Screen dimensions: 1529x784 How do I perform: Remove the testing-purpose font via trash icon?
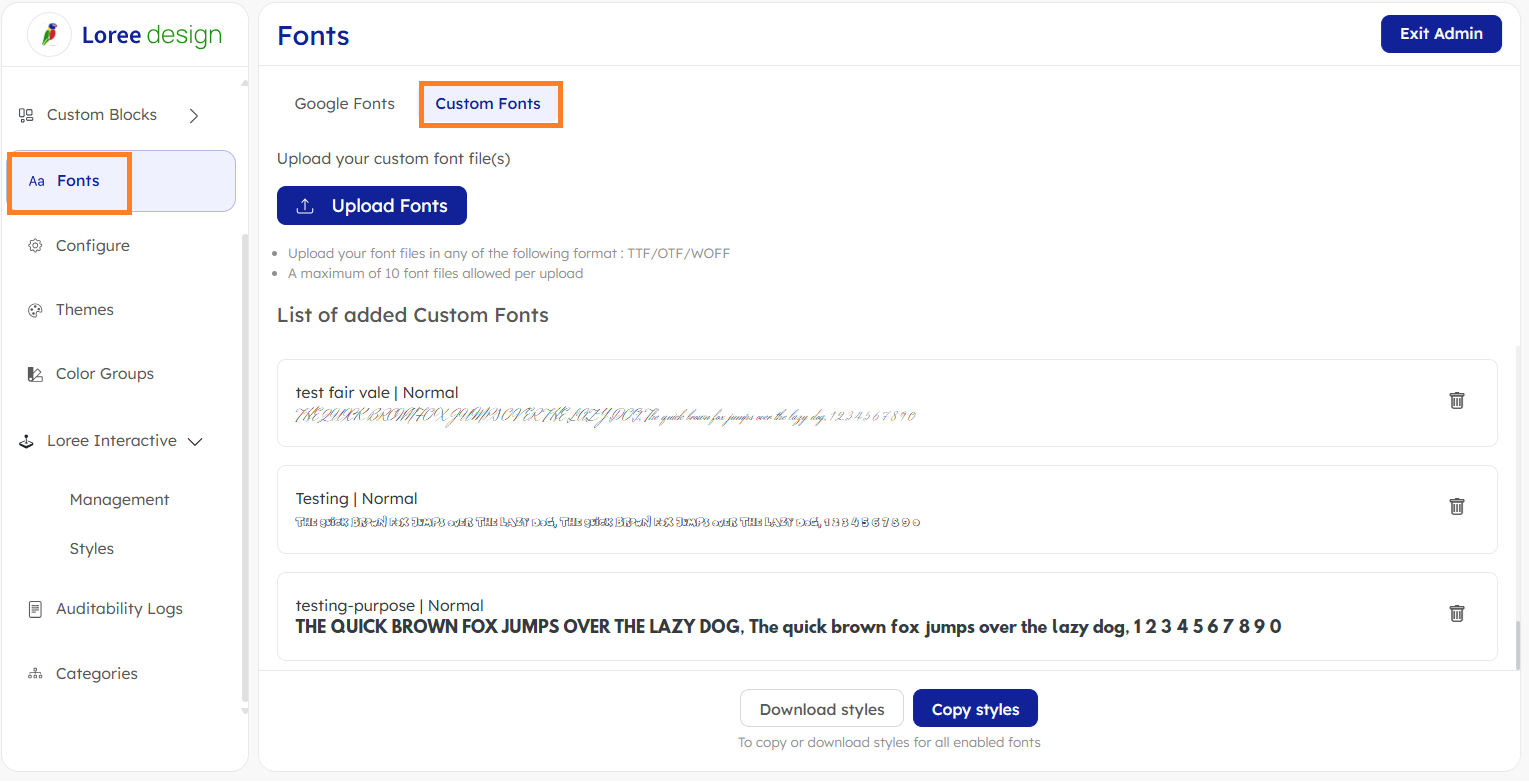pyautogui.click(x=1457, y=613)
